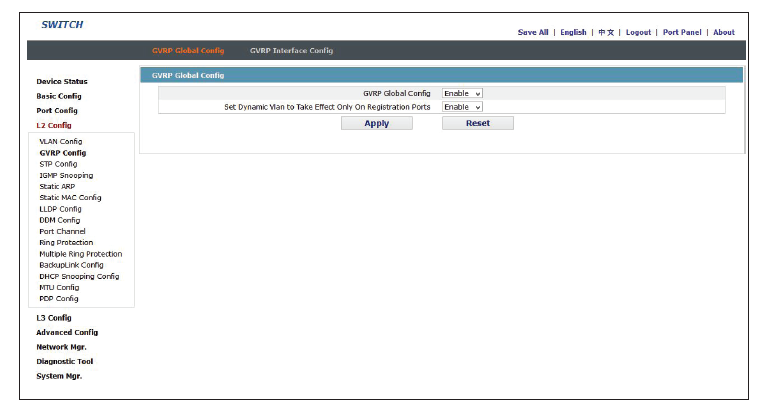
Task: Click the Reset button
Action: (478, 123)
